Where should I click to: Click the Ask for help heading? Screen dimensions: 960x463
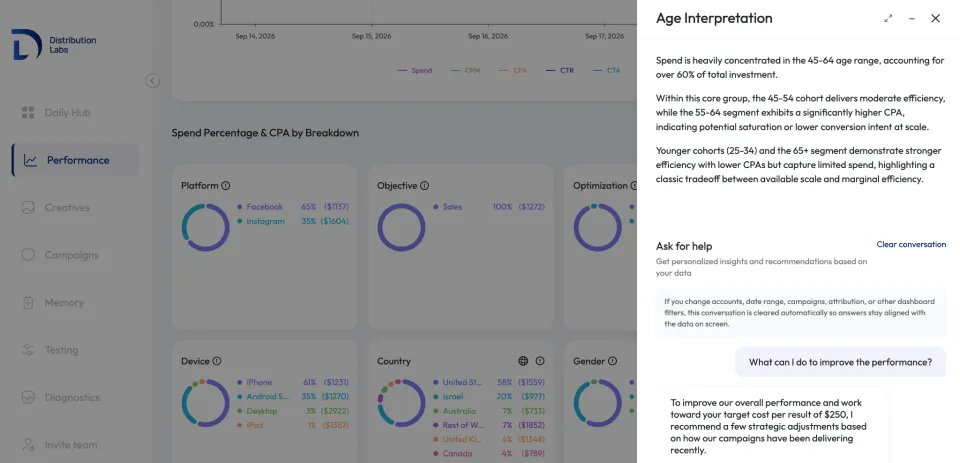(684, 246)
